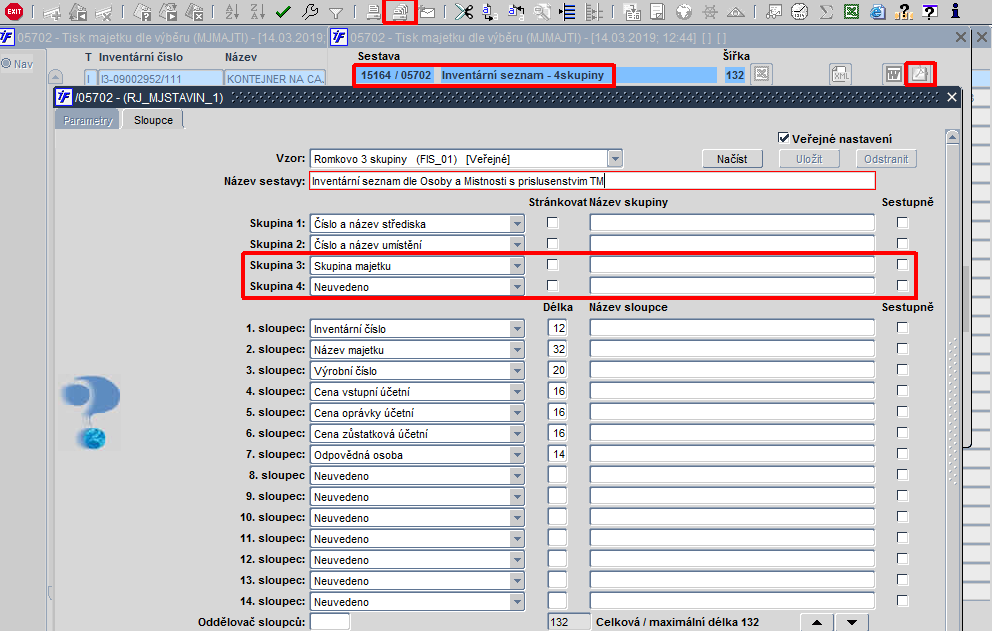
Task: Open the 7. sloupec dropdown arrow
Action: point(517,454)
